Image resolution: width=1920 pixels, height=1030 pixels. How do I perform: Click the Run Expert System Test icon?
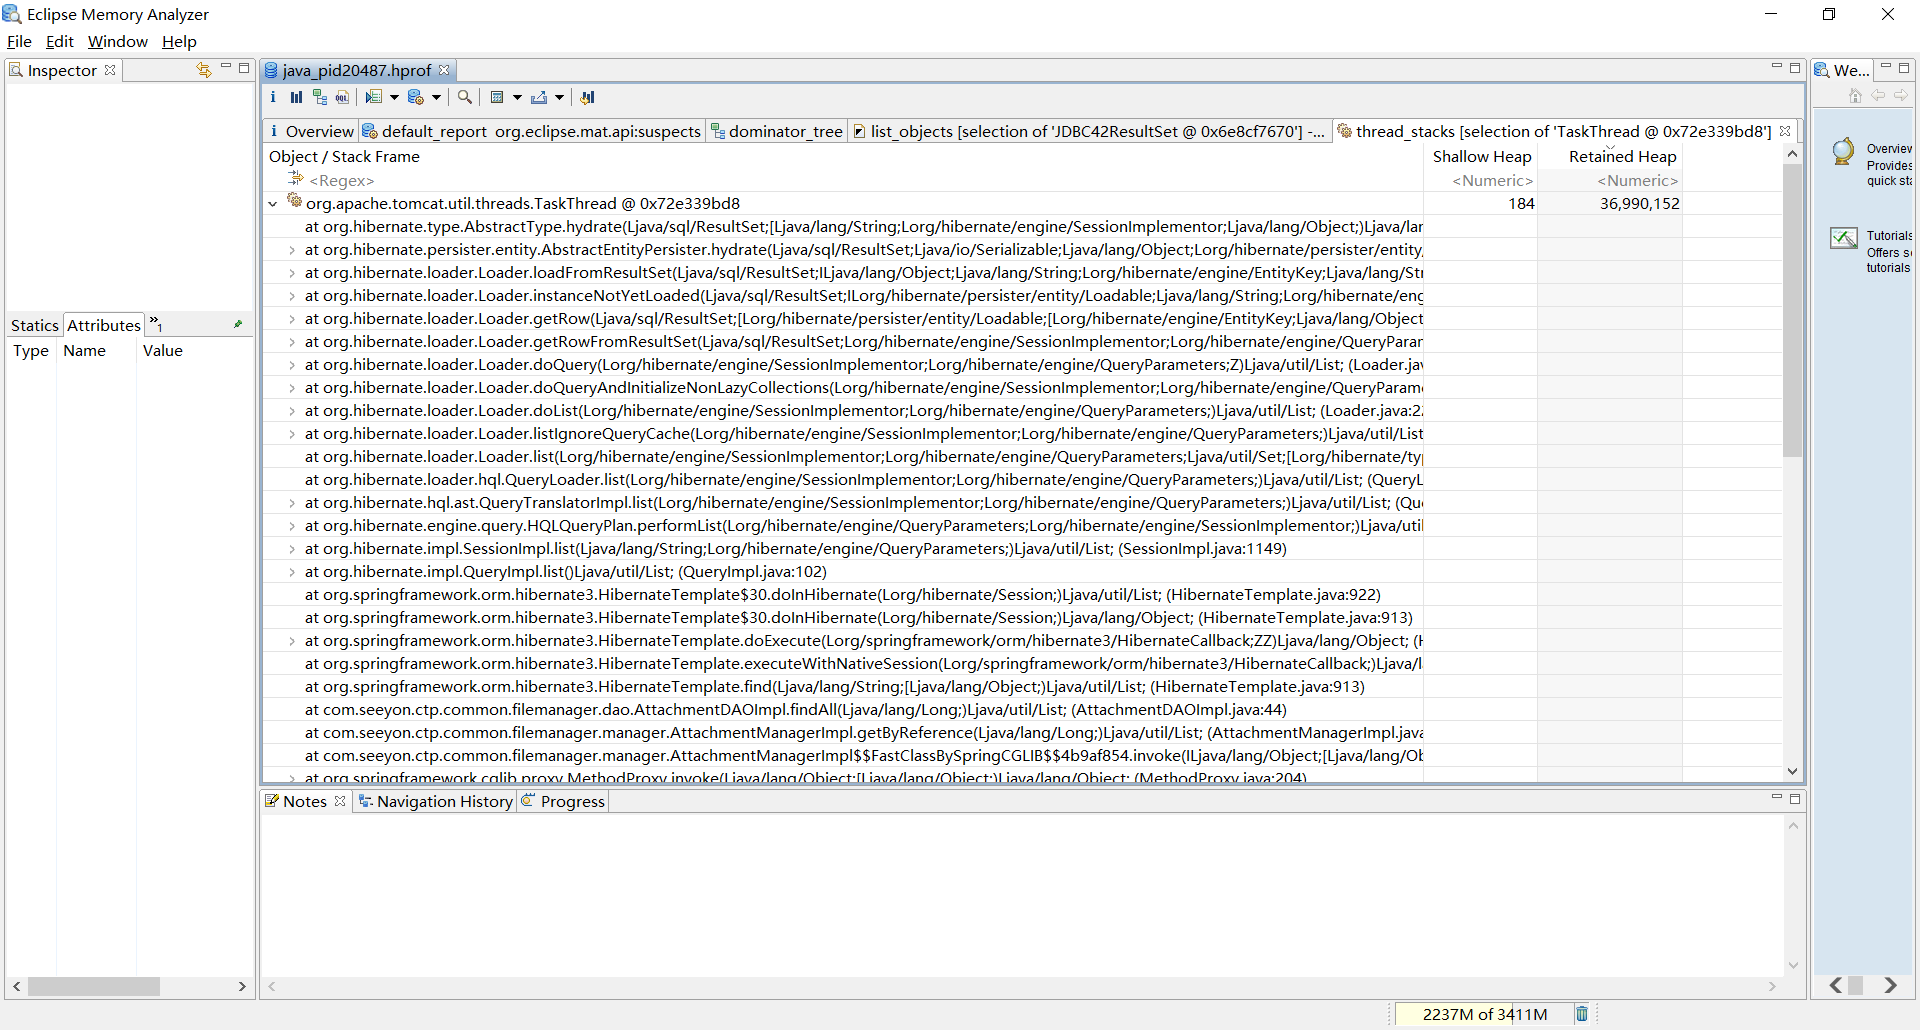(x=416, y=97)
